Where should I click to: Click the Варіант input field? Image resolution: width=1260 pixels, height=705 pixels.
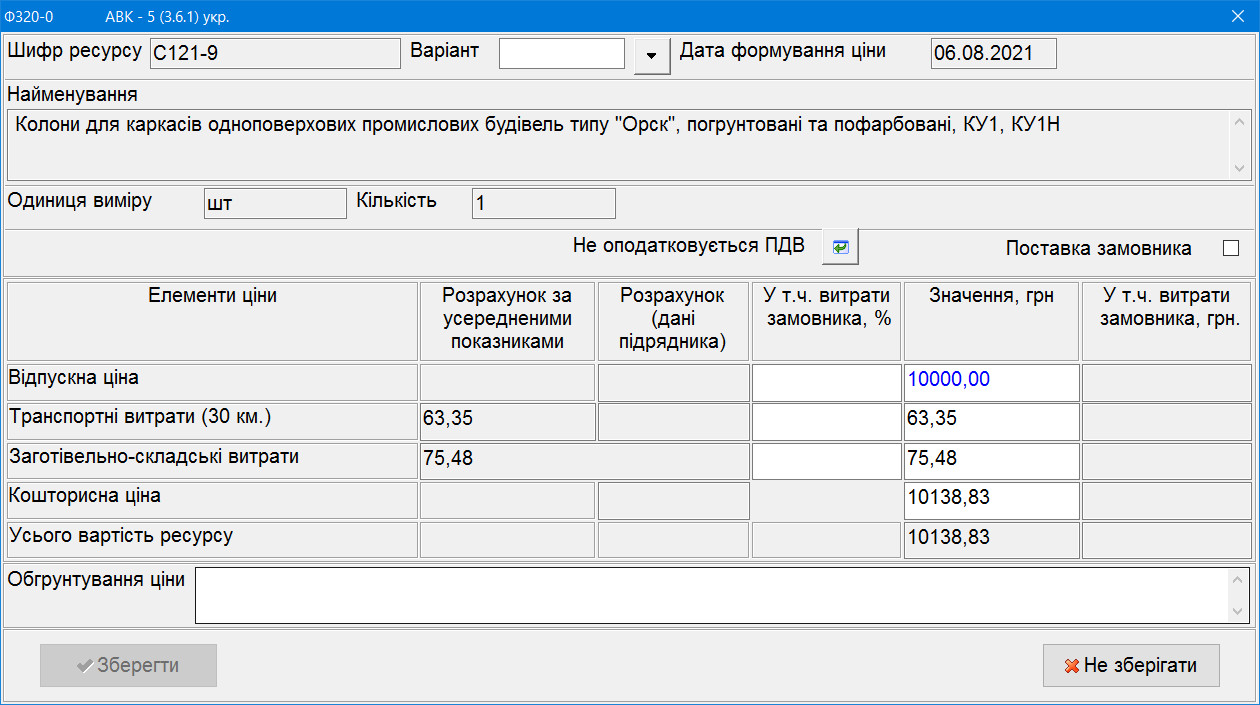click(562, 54)
